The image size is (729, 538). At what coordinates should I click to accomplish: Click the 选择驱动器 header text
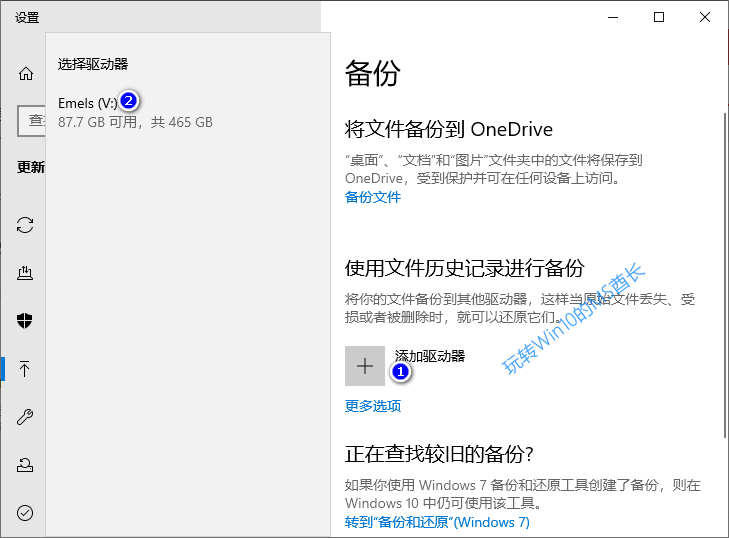point(93,64)
